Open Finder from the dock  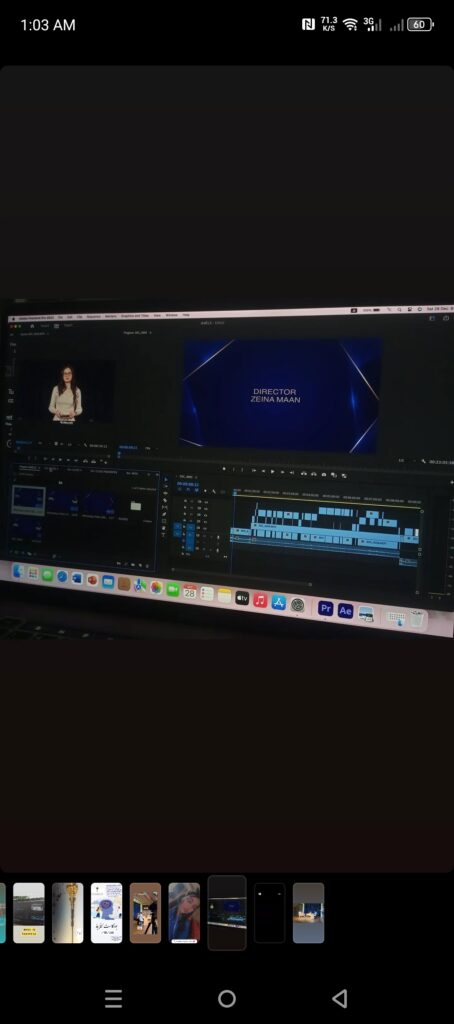[x=18, y=571]
